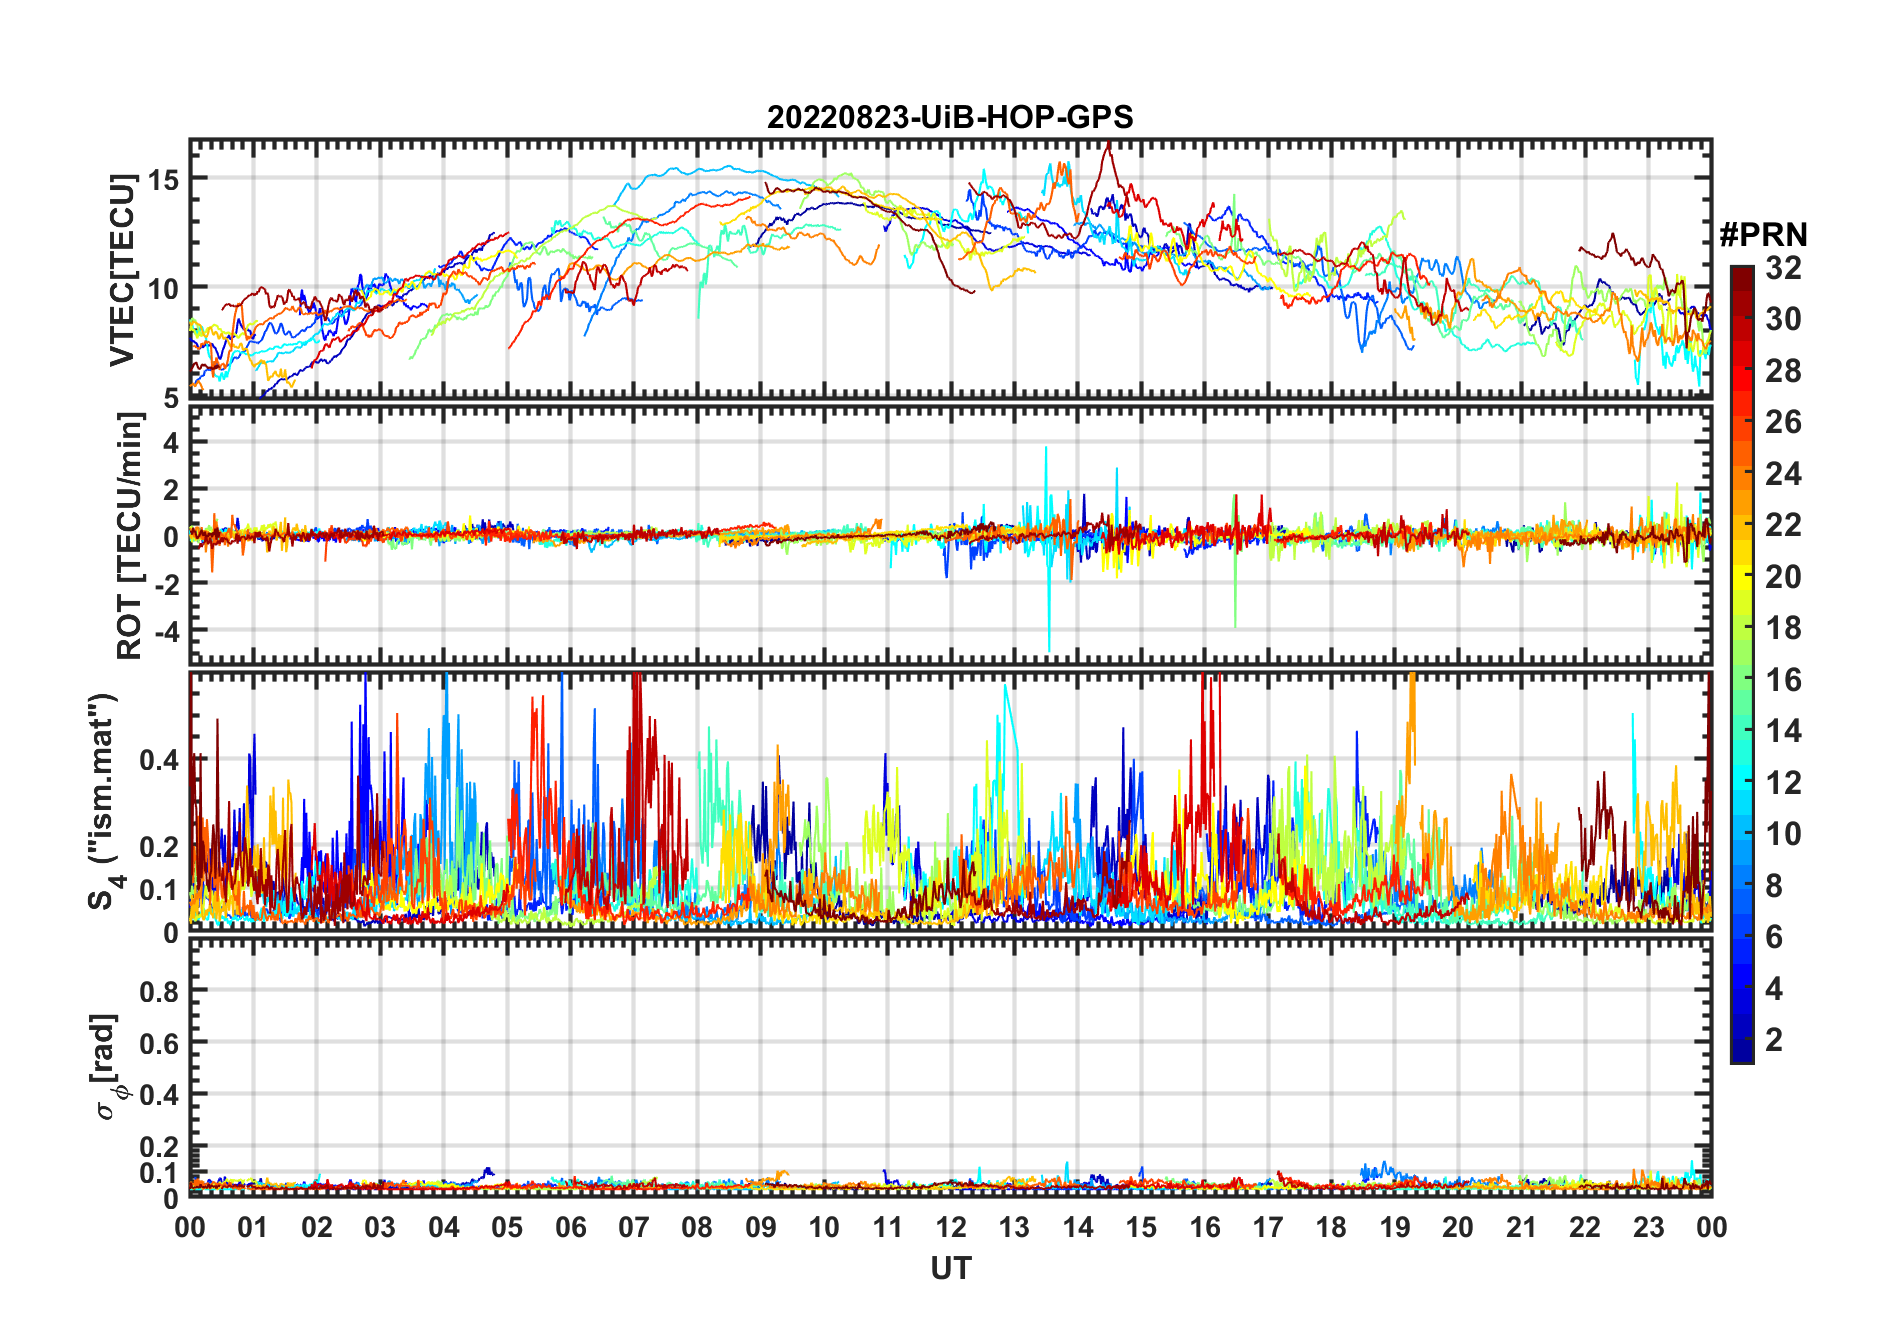The image size is (1902, 1330).
Task: Click x-axis tick label 23
Action: 1648,1228
